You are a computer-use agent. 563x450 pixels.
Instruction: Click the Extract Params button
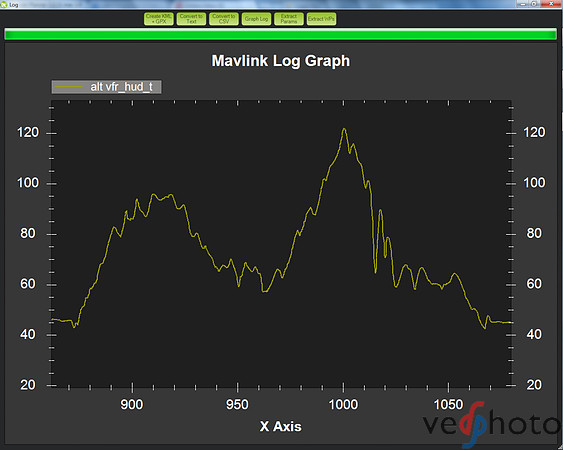(289, 19)
